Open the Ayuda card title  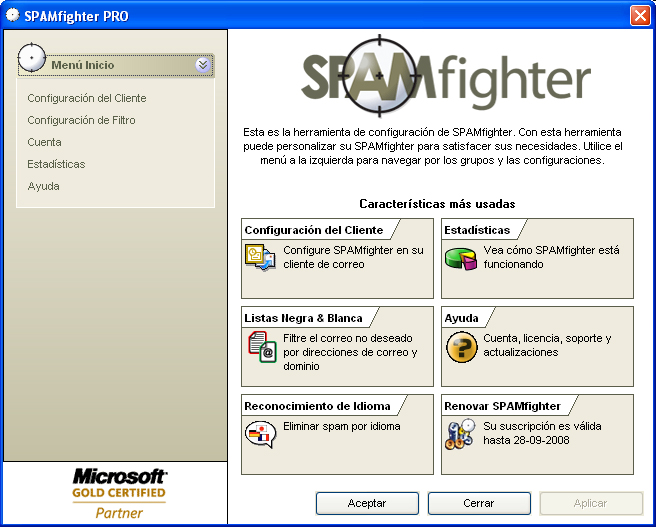click(461, 318)
